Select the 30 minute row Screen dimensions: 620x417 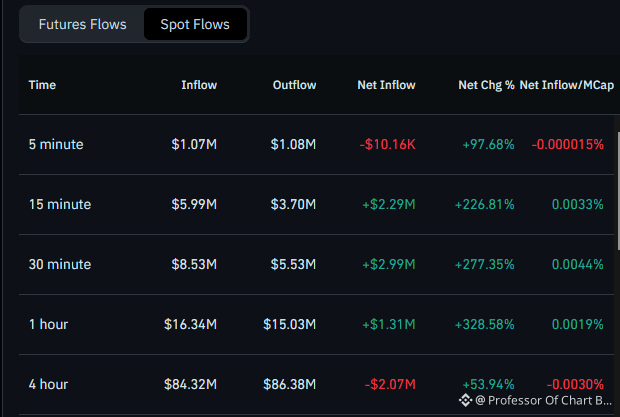tap(316, 264)
